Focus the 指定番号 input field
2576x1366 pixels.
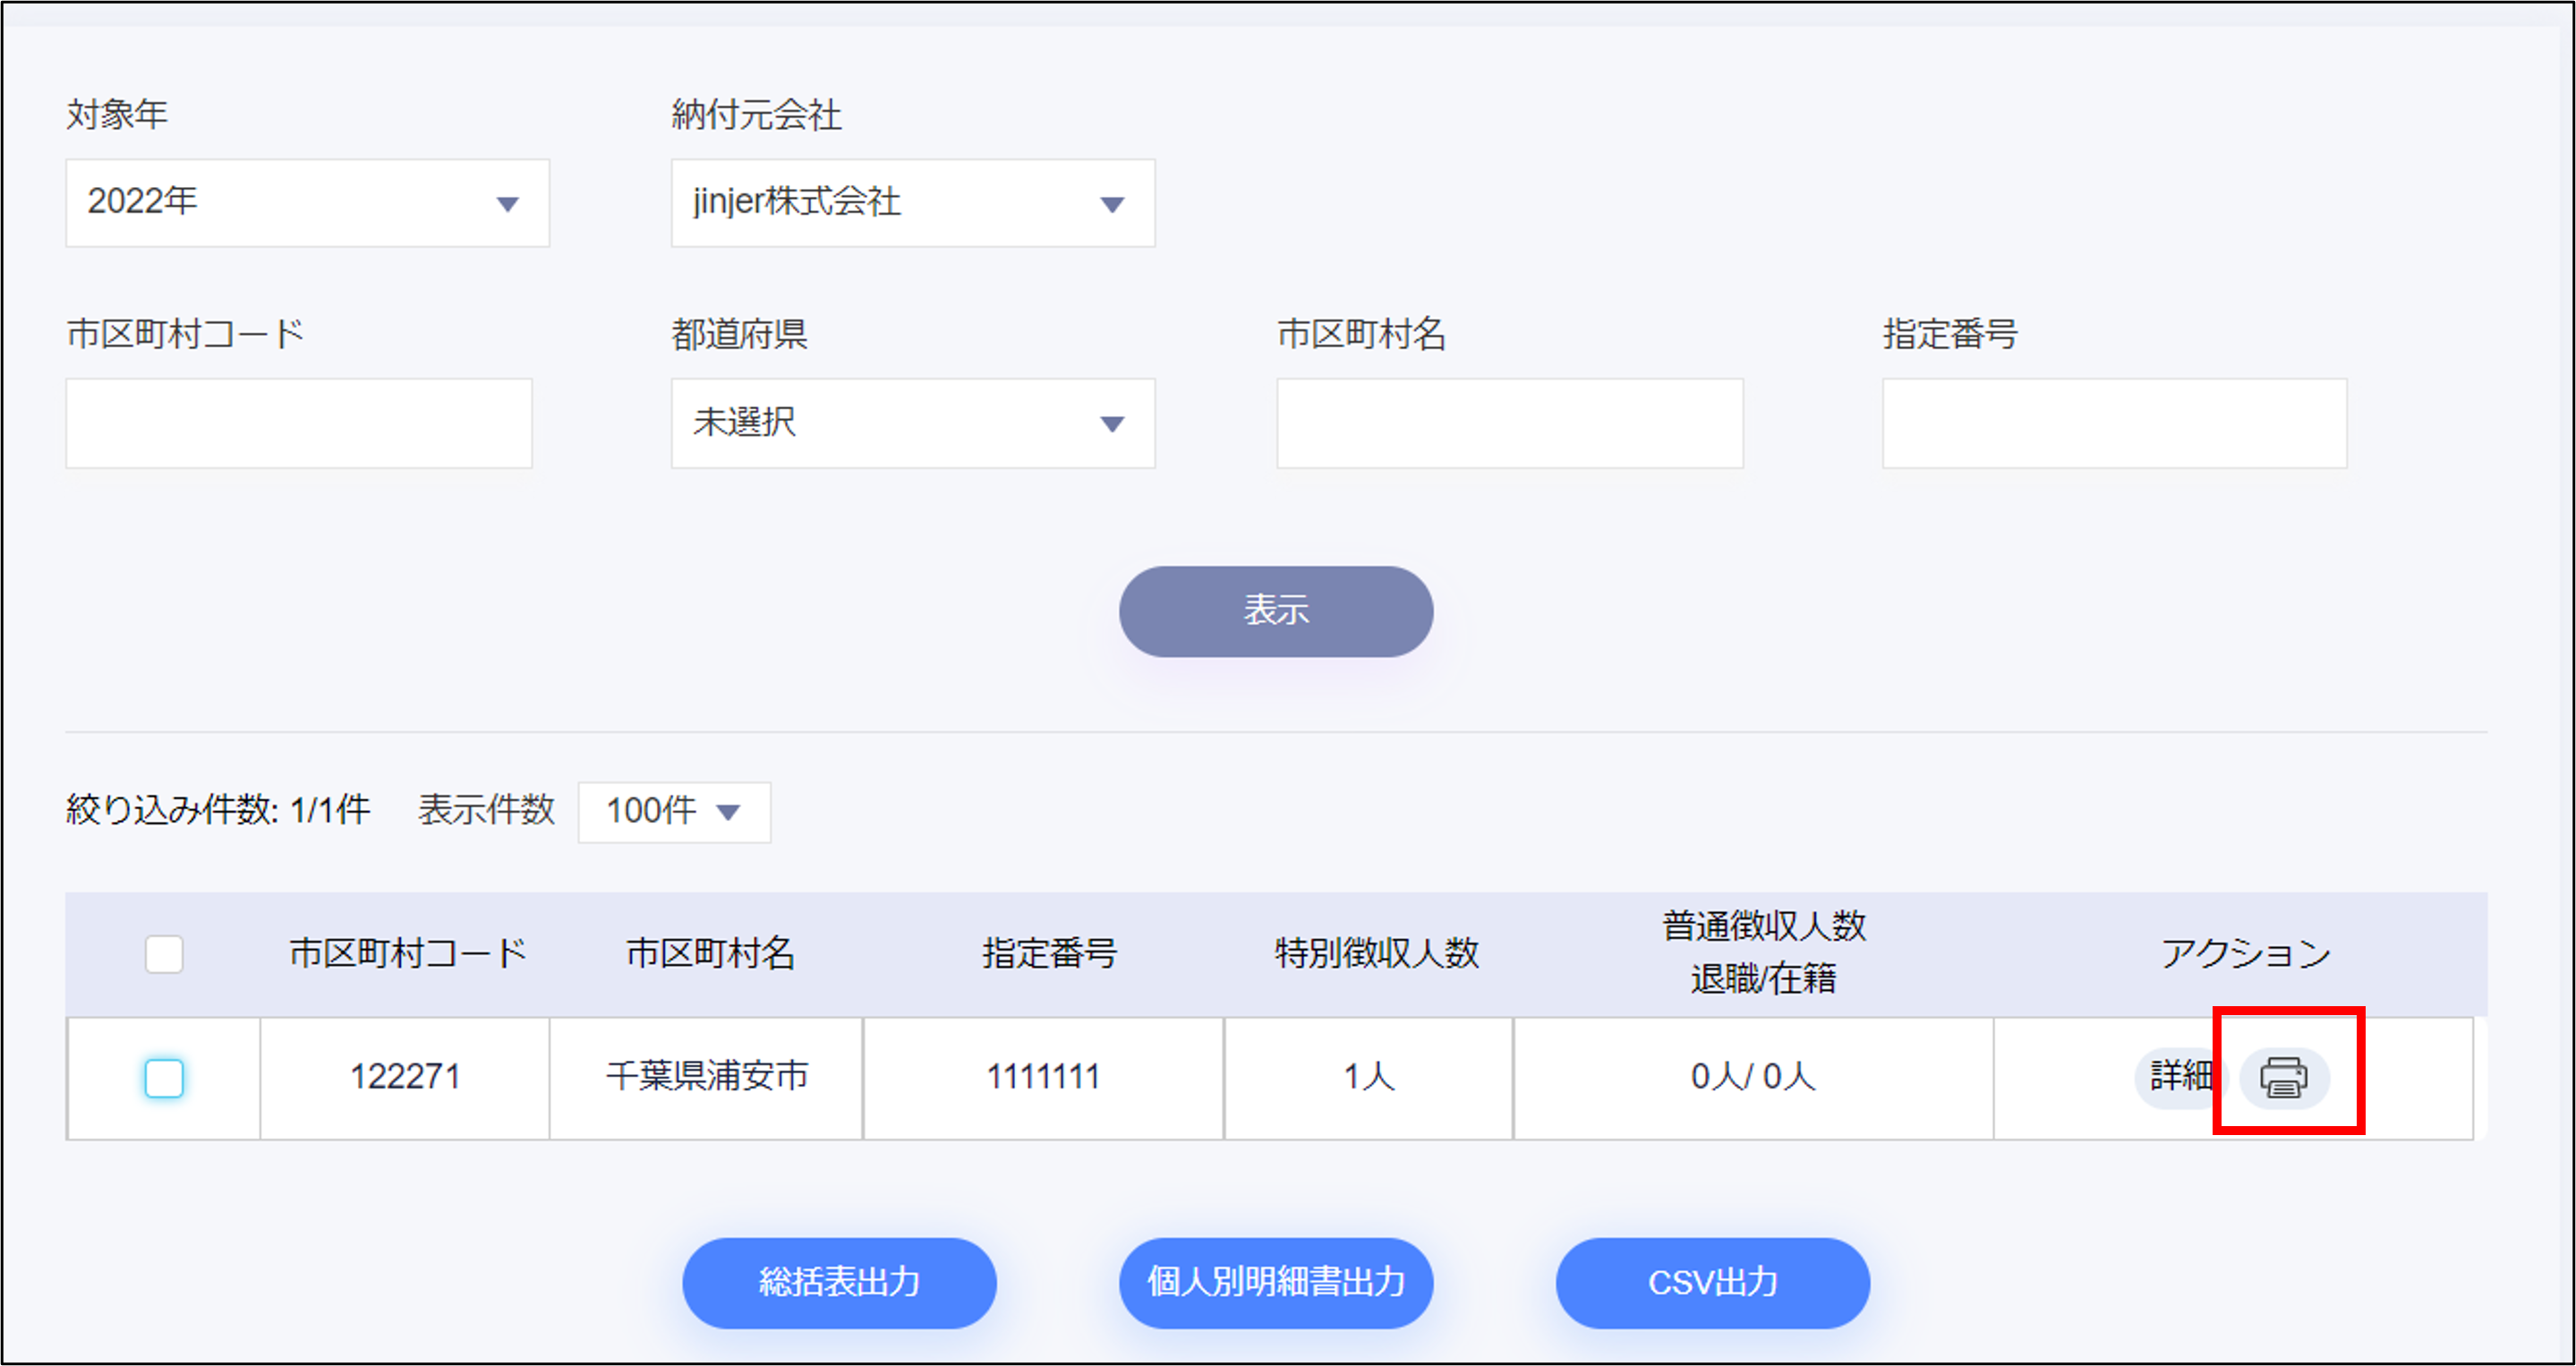tap(2114, 423)
